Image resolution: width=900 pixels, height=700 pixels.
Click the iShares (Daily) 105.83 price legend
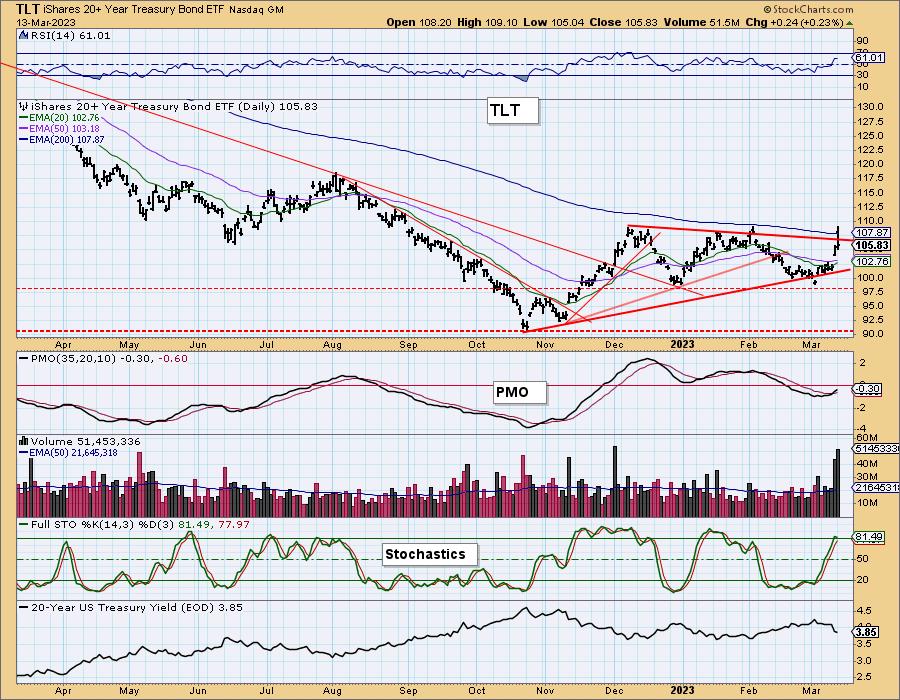(x=174, y=106)
